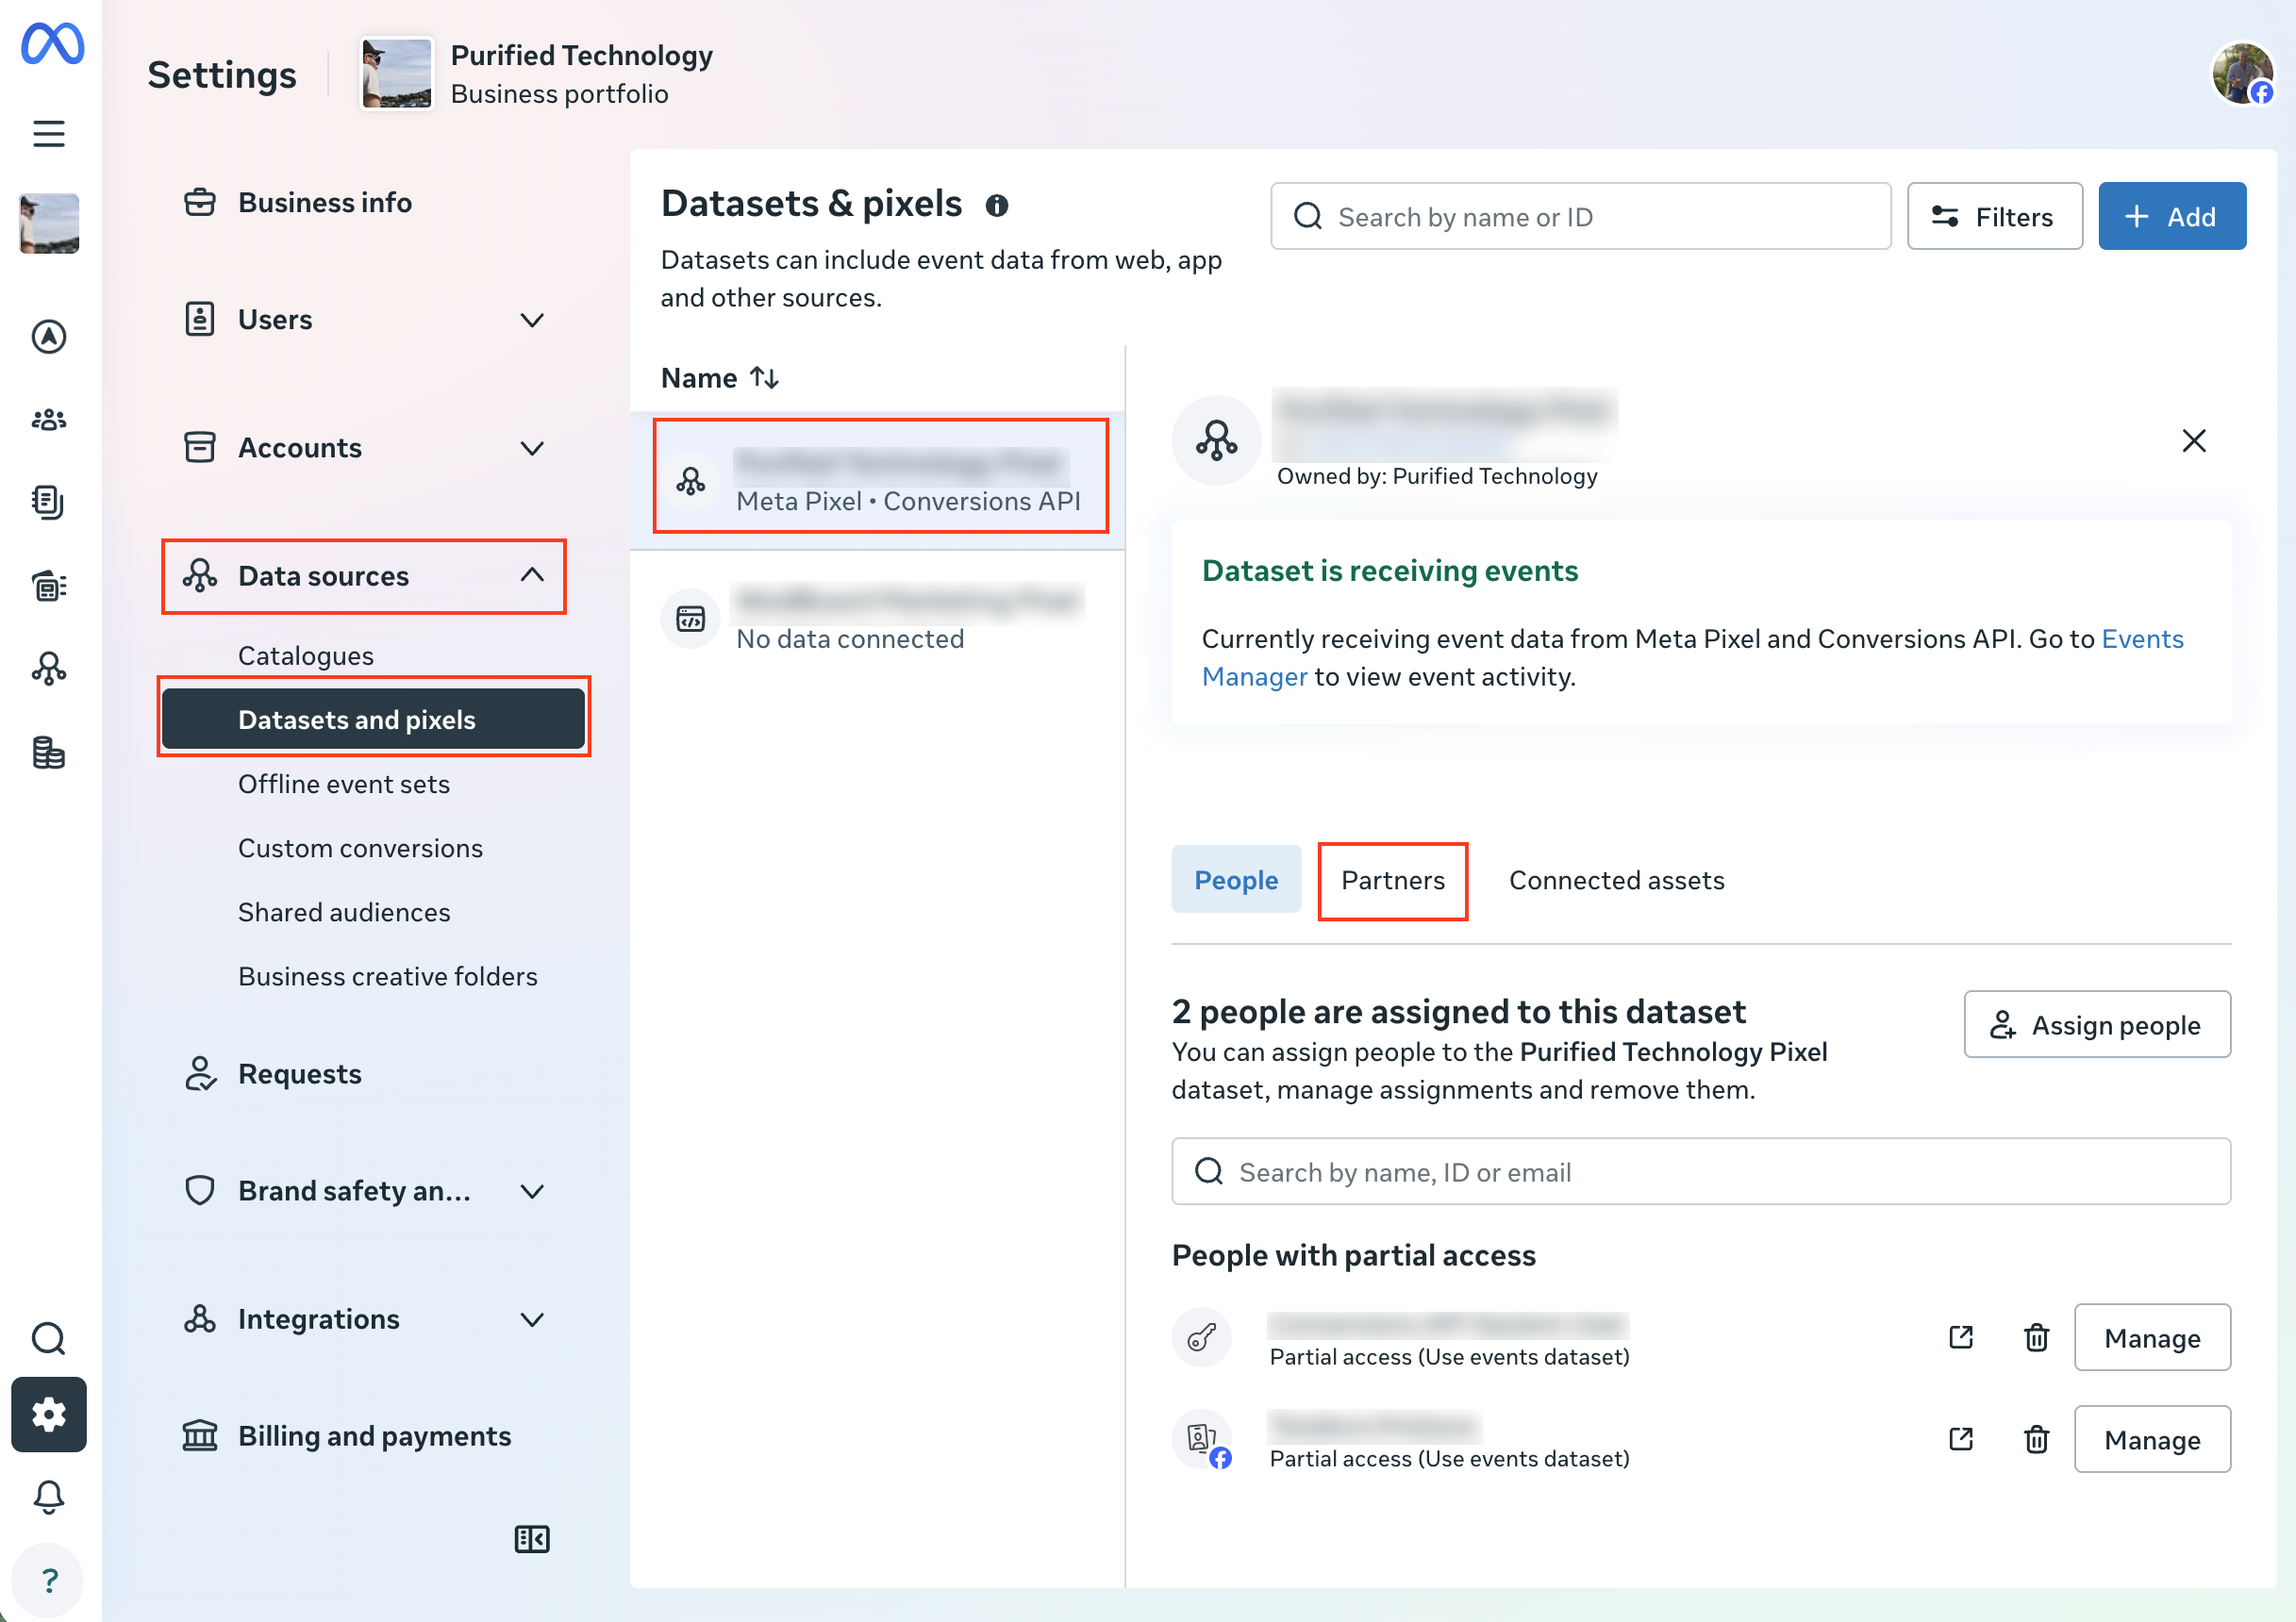The height and width of the screenshot is (1622, 2296).
Task: Sort datasets by Name
Action: (x=720, y=378)
